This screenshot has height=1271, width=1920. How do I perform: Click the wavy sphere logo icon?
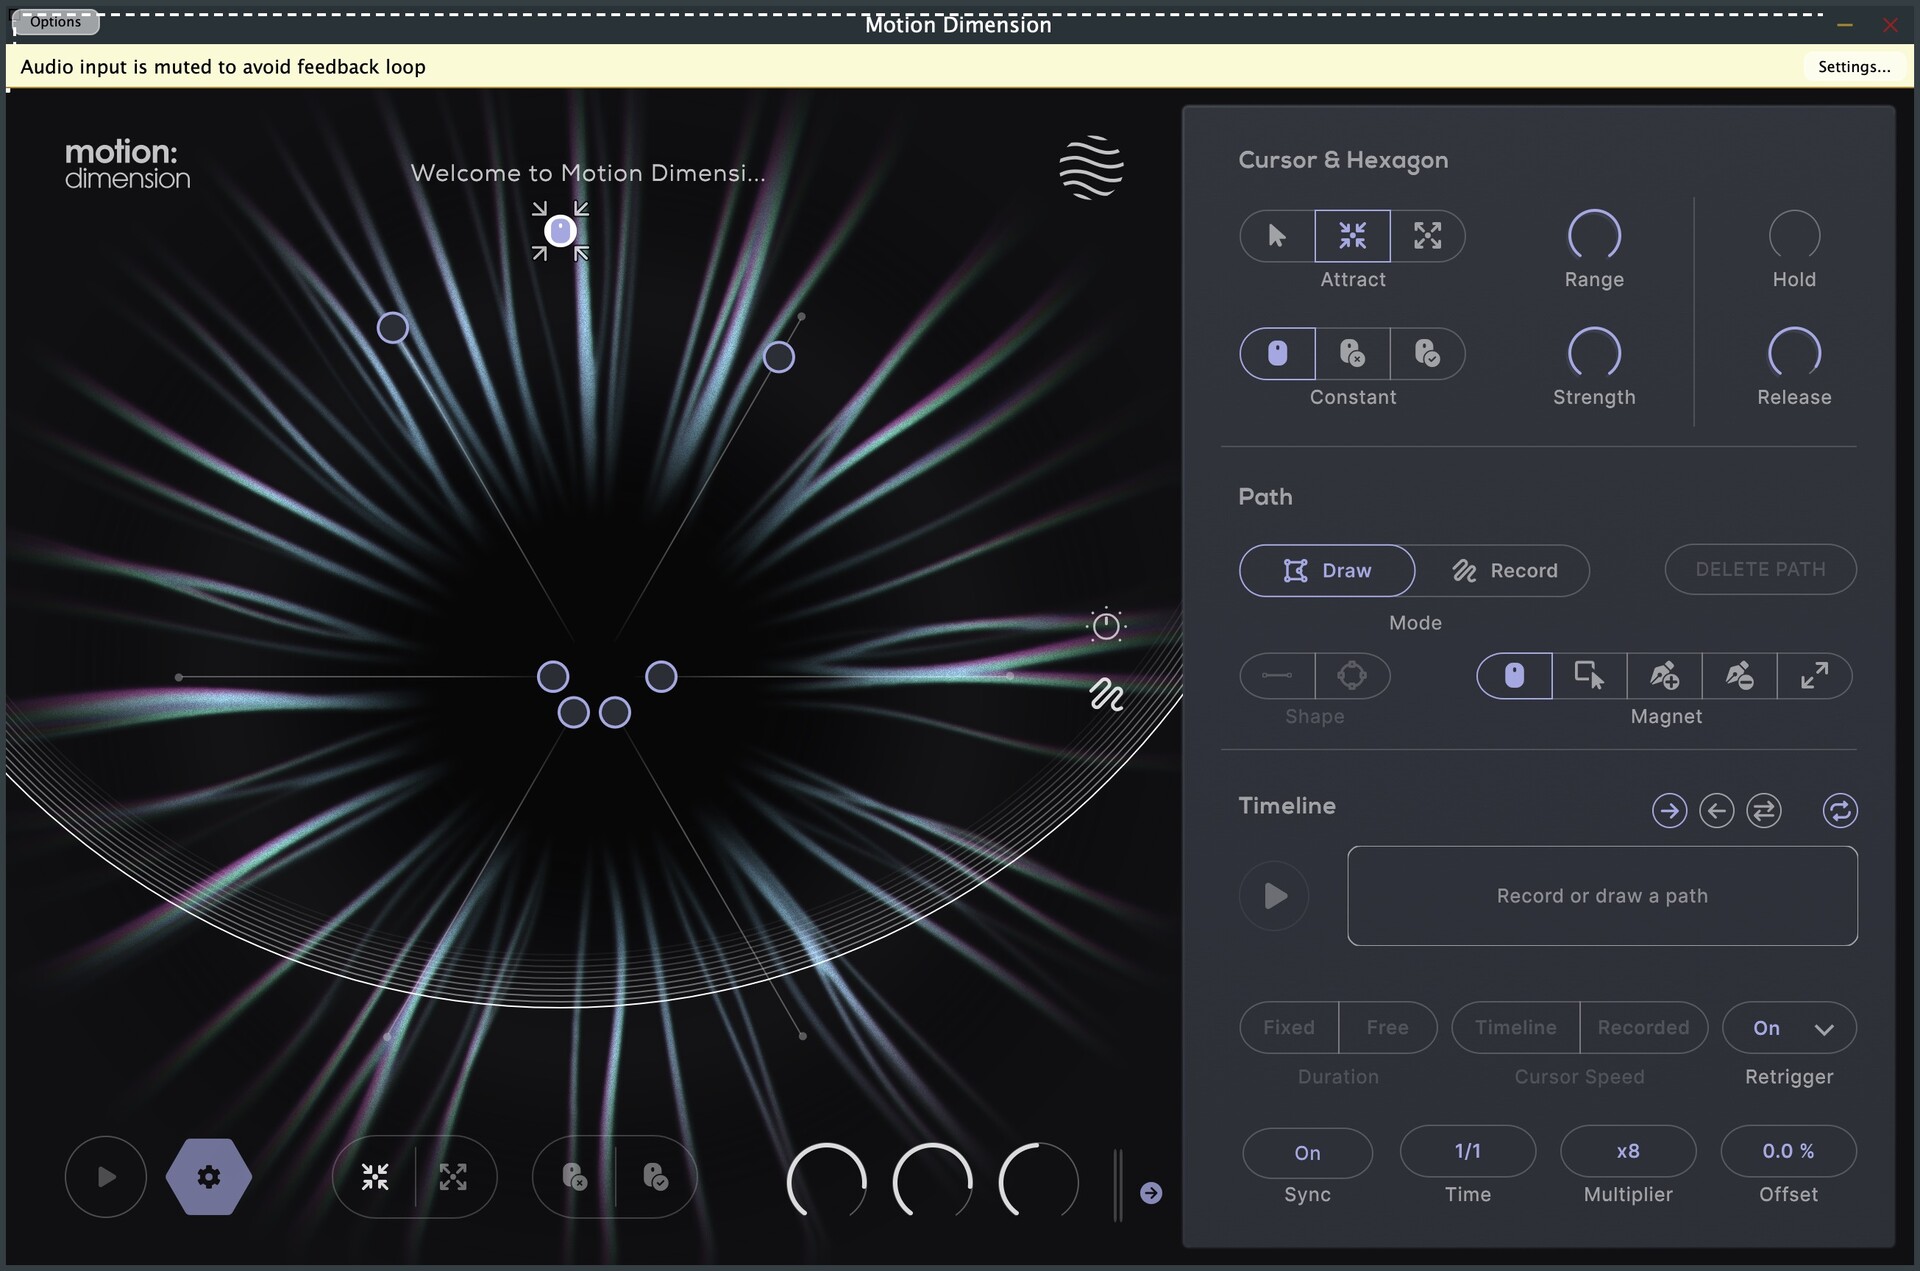click(x=1091, y=167)
